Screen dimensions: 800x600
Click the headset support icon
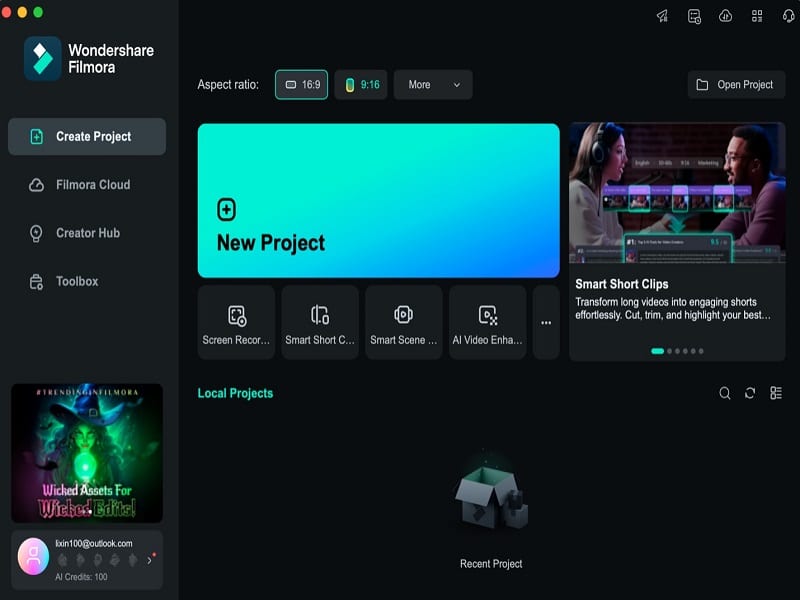788,16
